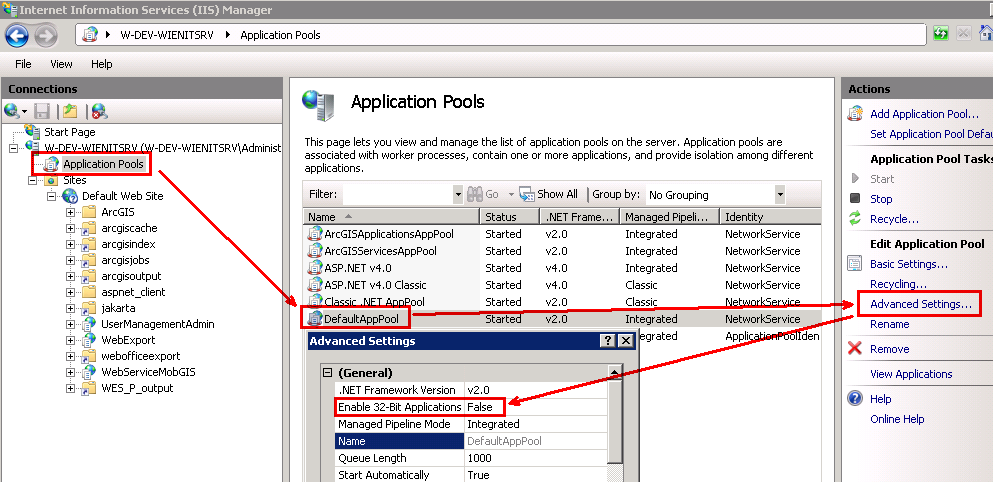Select the ArcGISServicesAppPool row

[562, 251]
